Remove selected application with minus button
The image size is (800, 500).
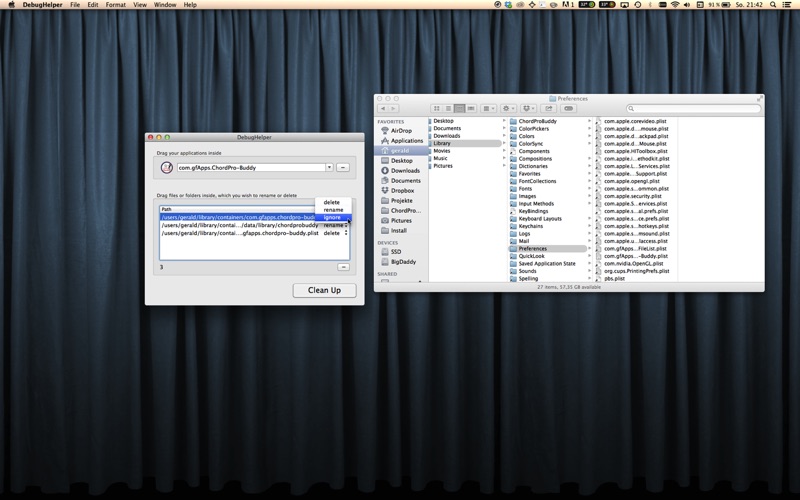343,167
